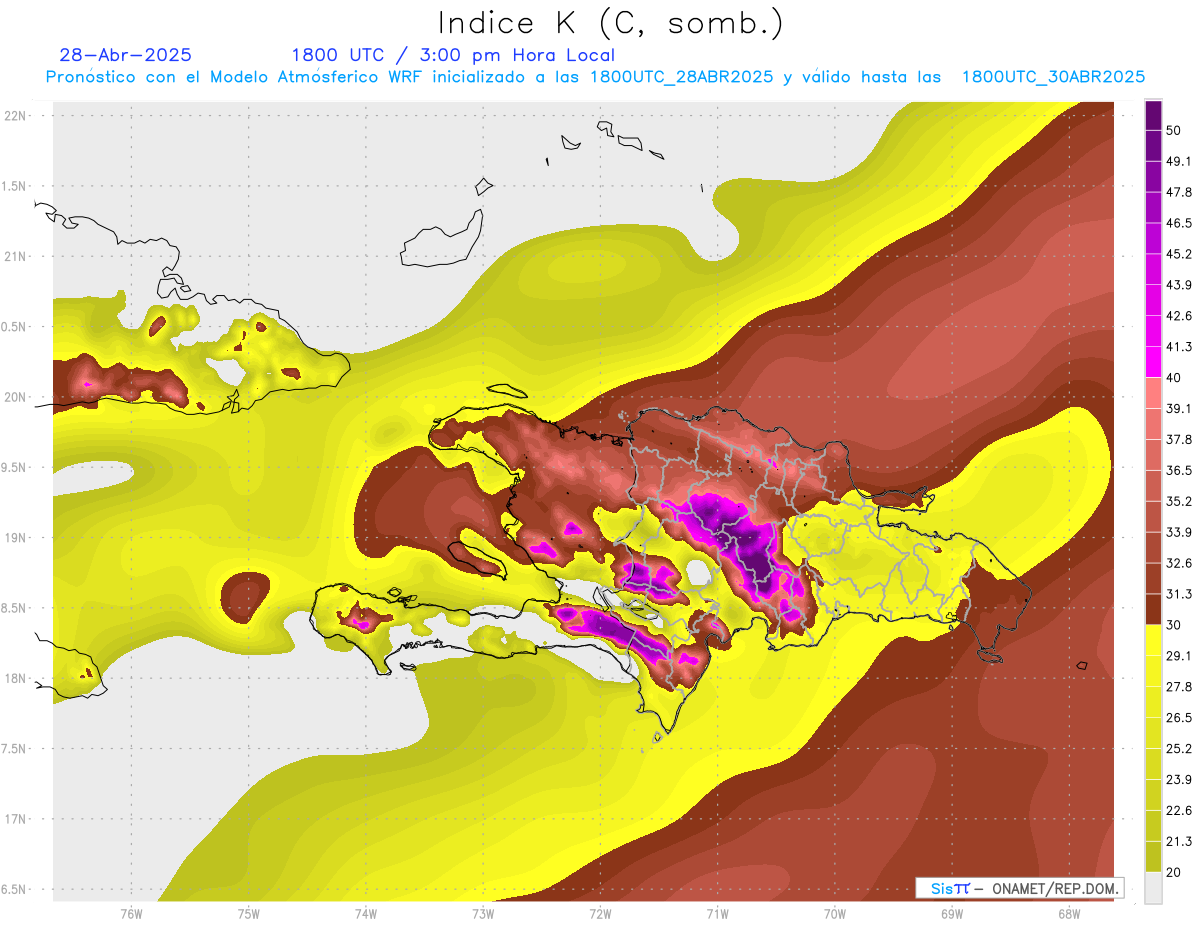Click the 'Indice K (C, somb.)' title
Image resolution: width=1200 pixels, height=927 pixels.
coord(610,23)
